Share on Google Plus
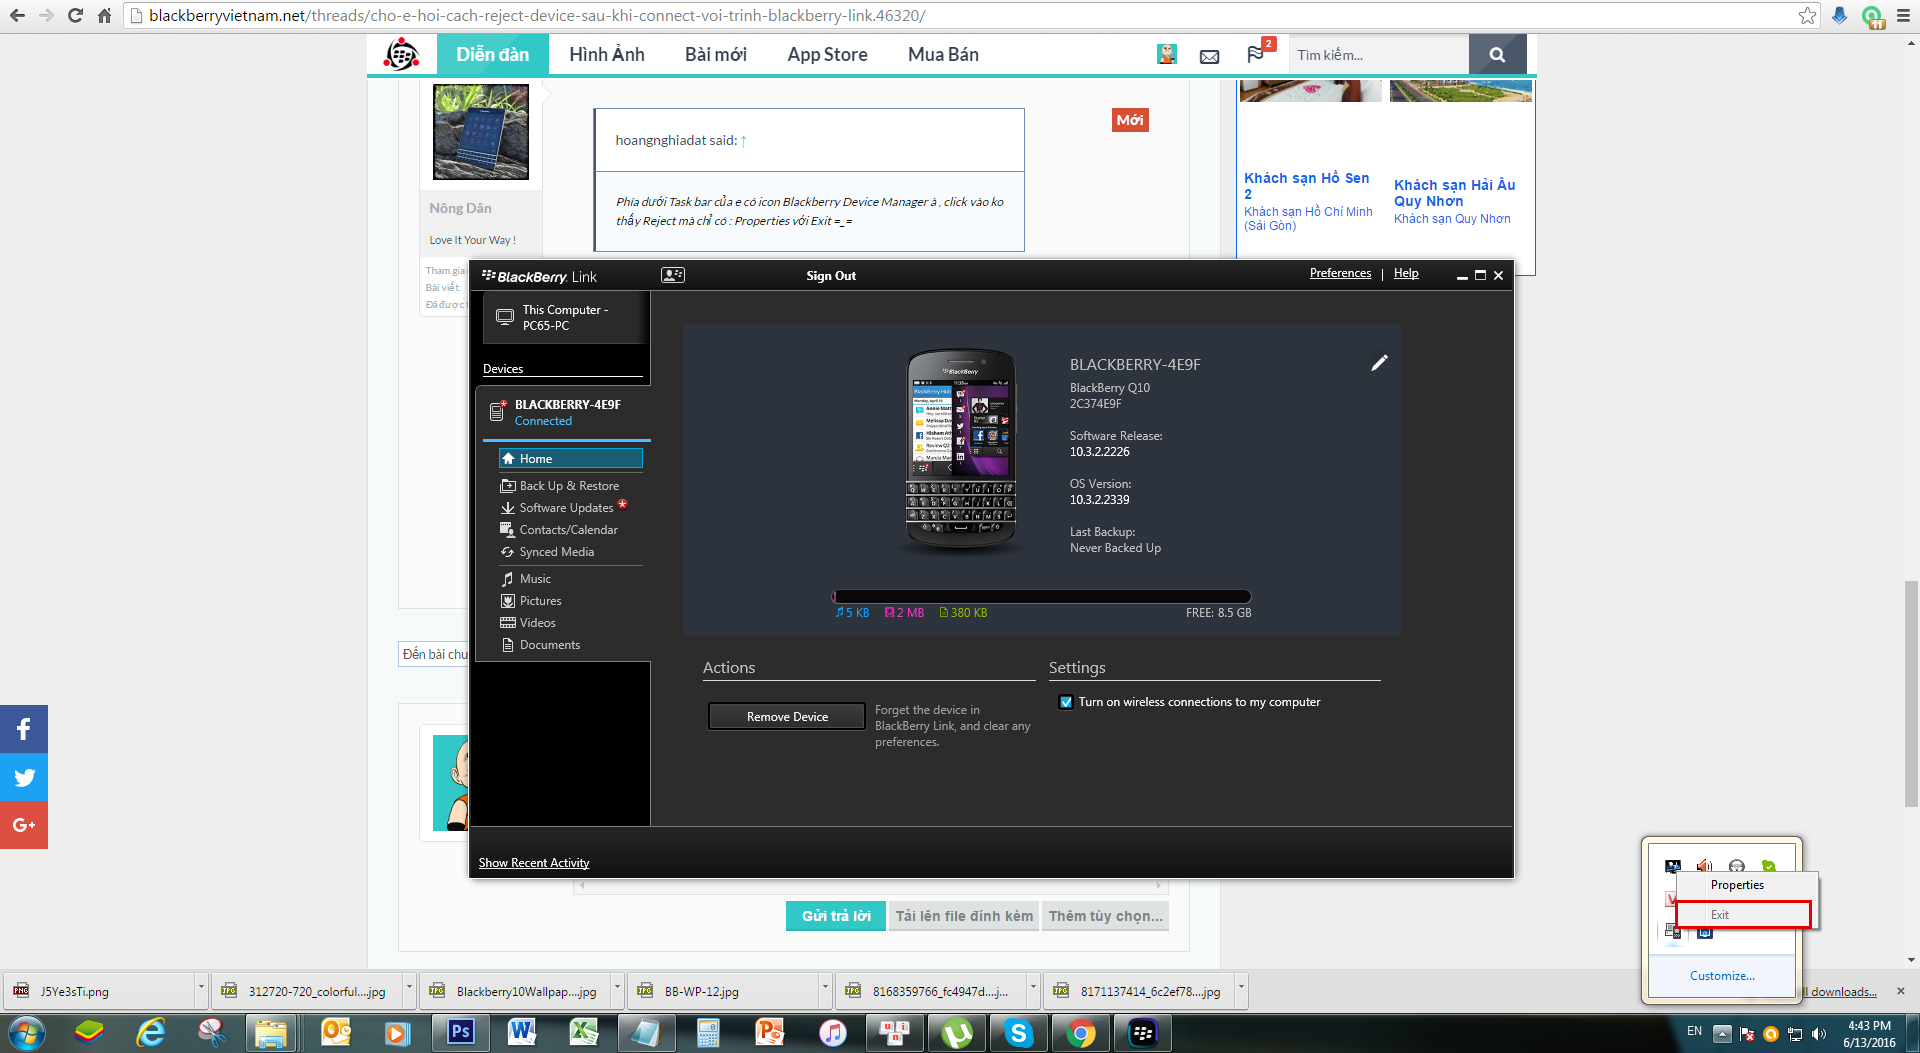This screenshot has height=1053, width=1920. (x=24, y=825)
